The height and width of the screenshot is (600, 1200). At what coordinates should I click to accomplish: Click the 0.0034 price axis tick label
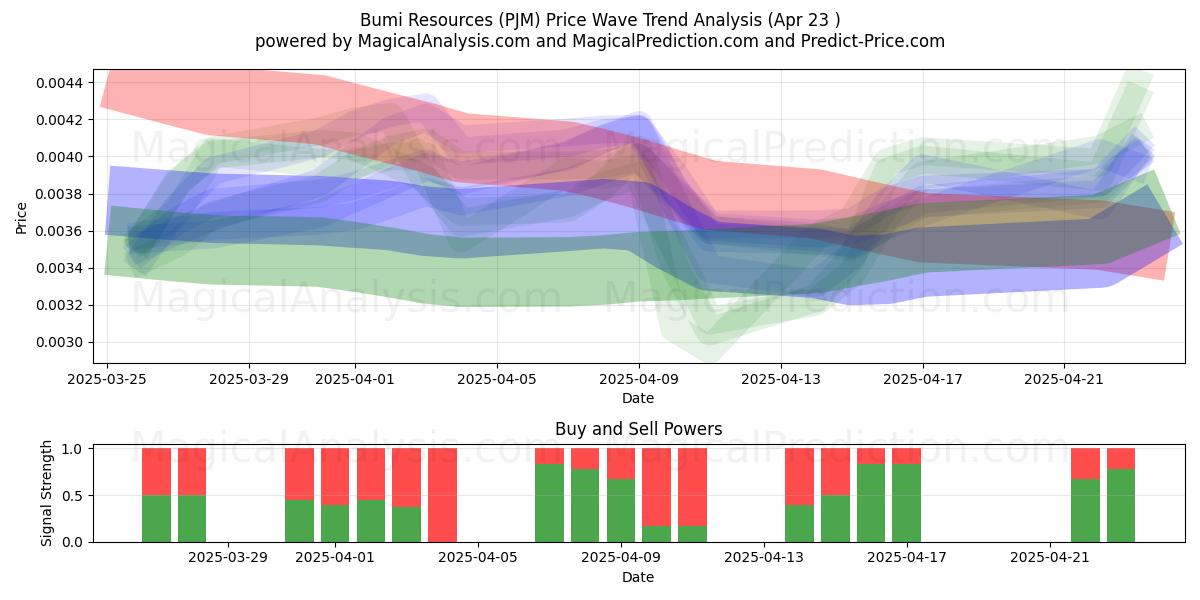click(61, 268)
